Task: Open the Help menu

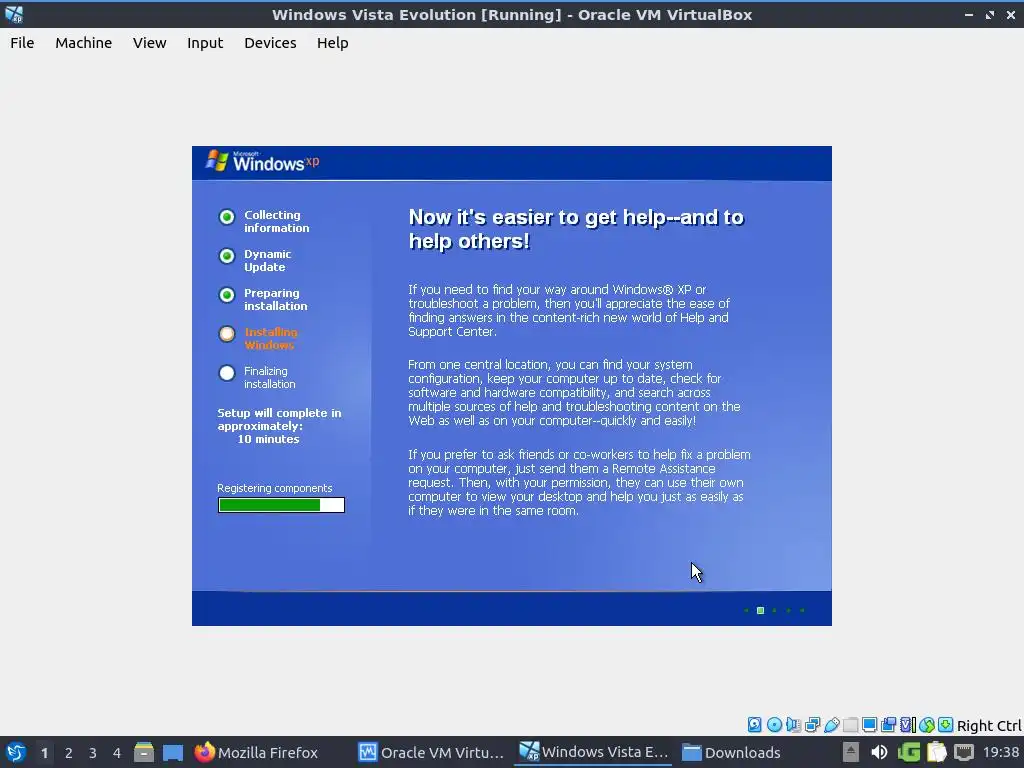Action: point(332,43)
